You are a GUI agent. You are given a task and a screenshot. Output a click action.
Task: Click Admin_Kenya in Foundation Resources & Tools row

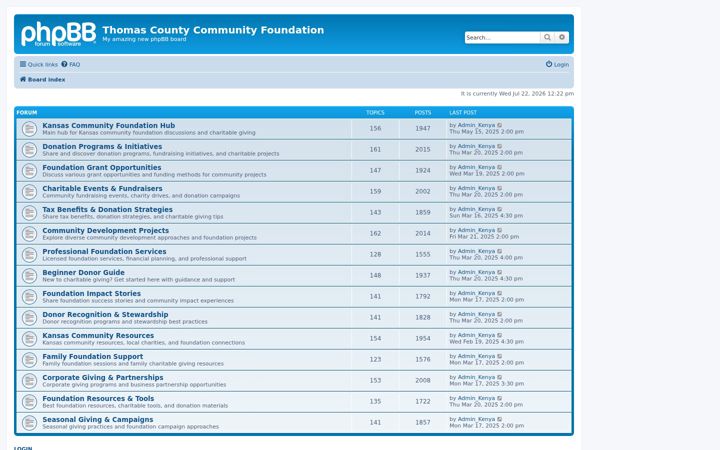tap(476, 398)
